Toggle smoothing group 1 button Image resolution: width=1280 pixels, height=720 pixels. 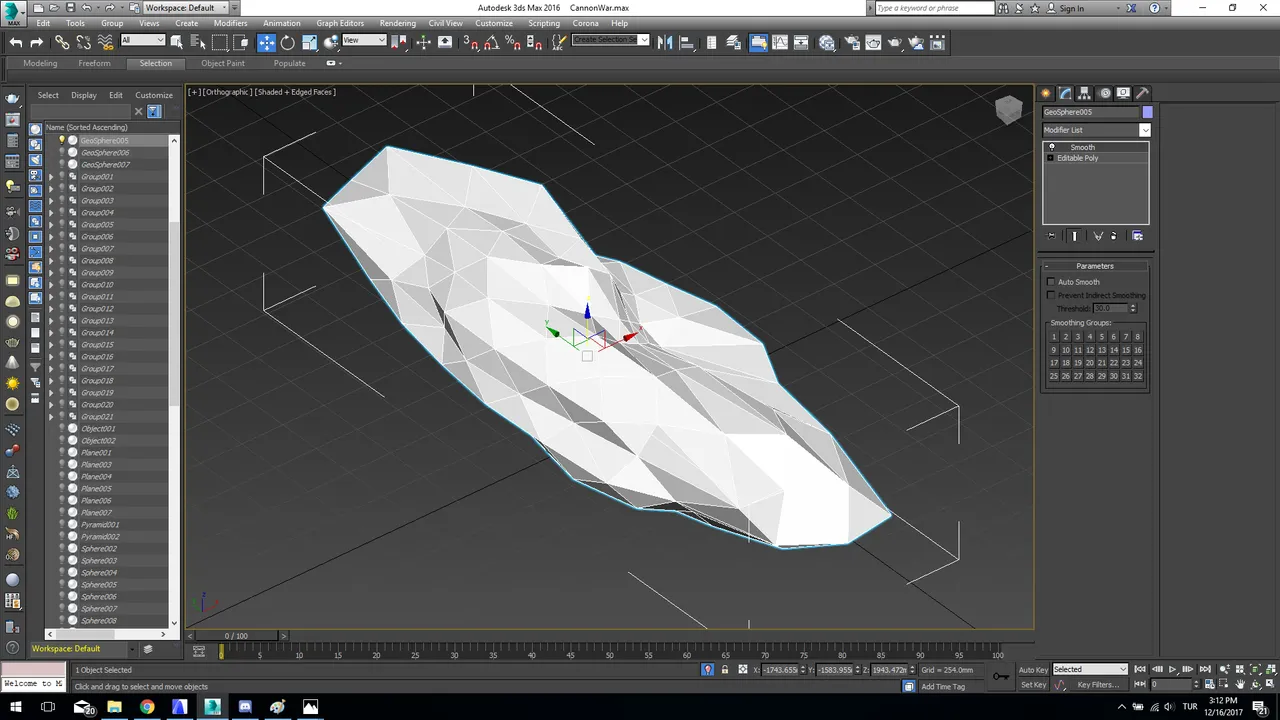[1053, 337]
